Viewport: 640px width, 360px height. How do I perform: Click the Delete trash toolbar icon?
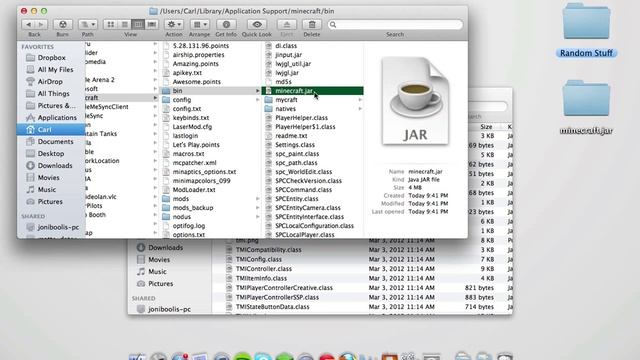(x=312, y=24)
